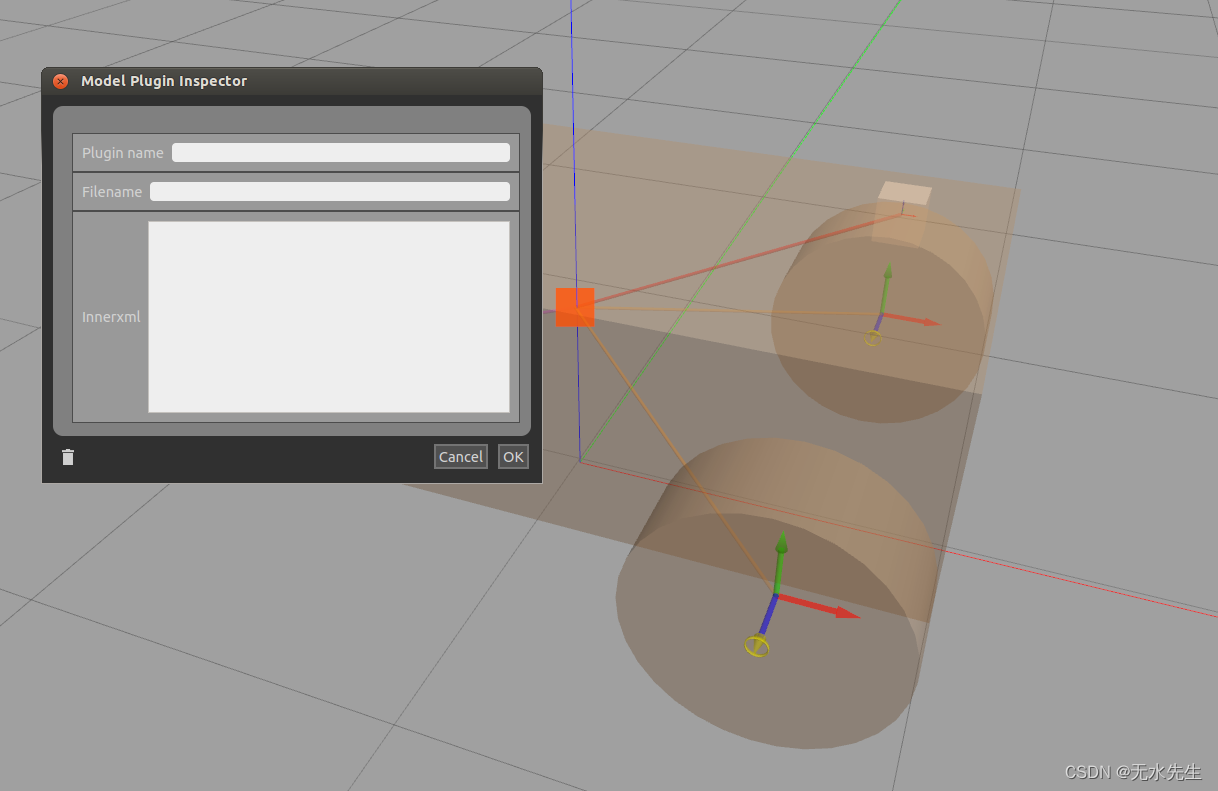Focus the Filename text field

point(330,191)
